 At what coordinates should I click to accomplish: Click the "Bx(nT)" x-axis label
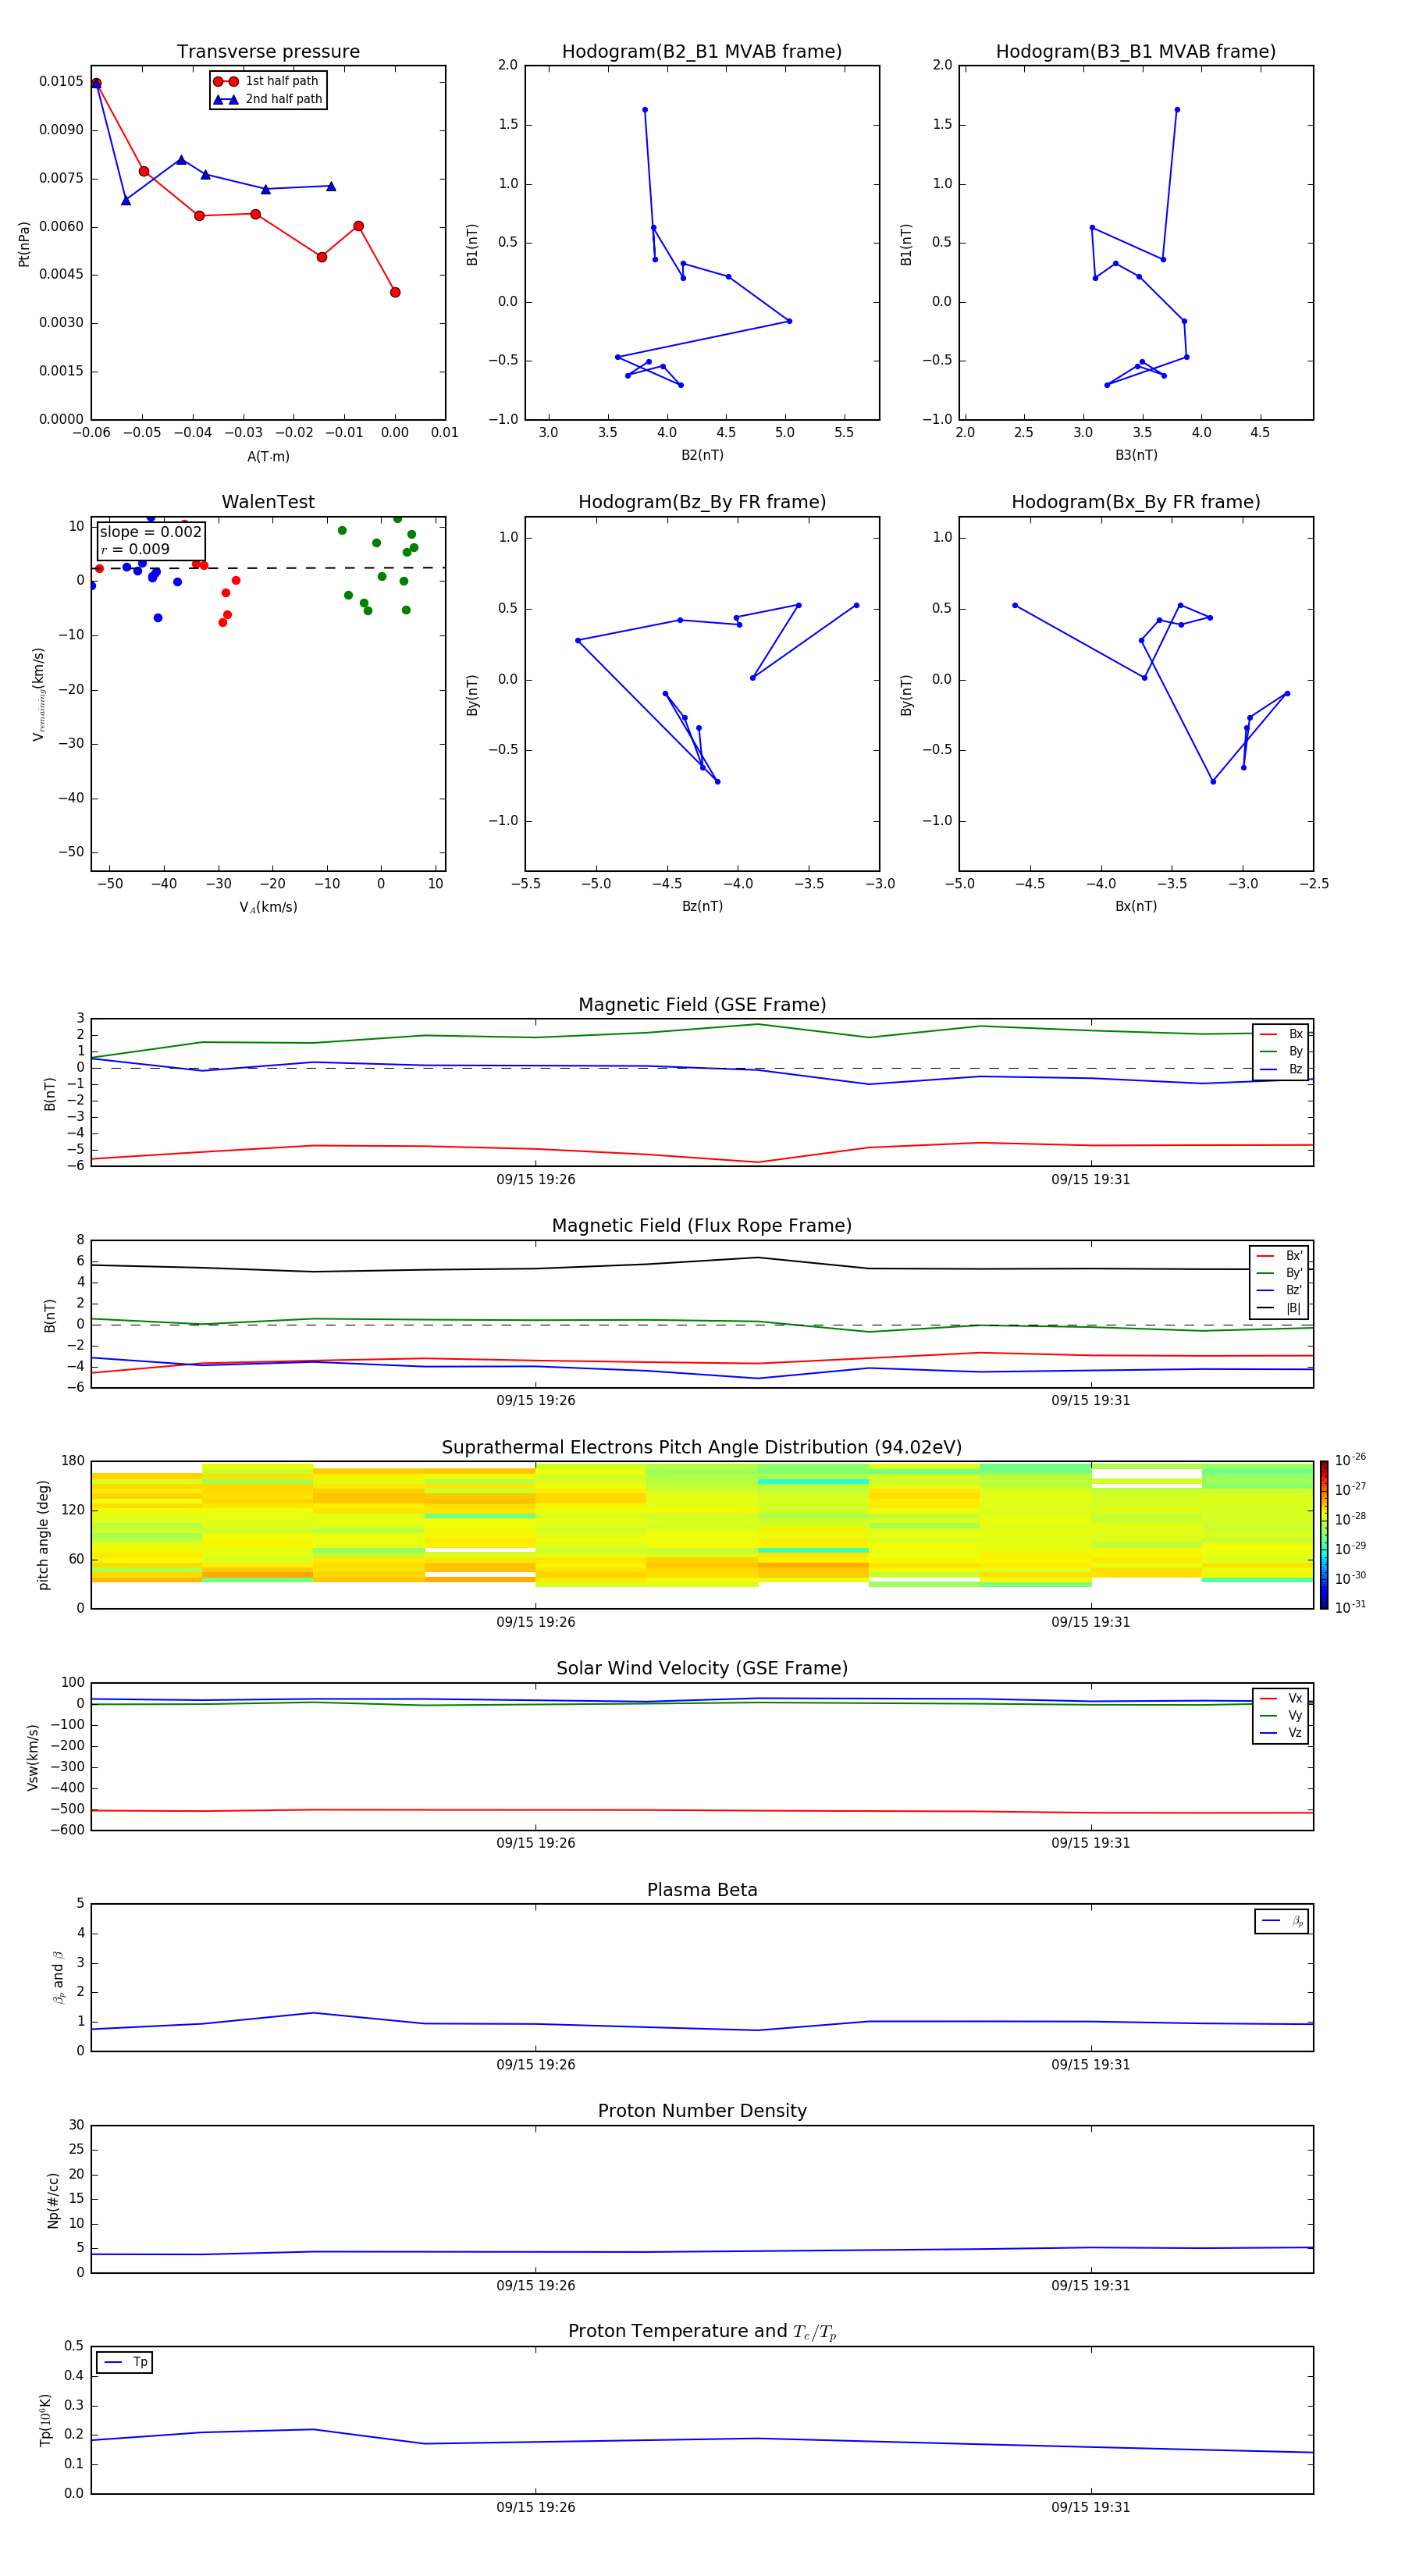(x=1136, y=906)
